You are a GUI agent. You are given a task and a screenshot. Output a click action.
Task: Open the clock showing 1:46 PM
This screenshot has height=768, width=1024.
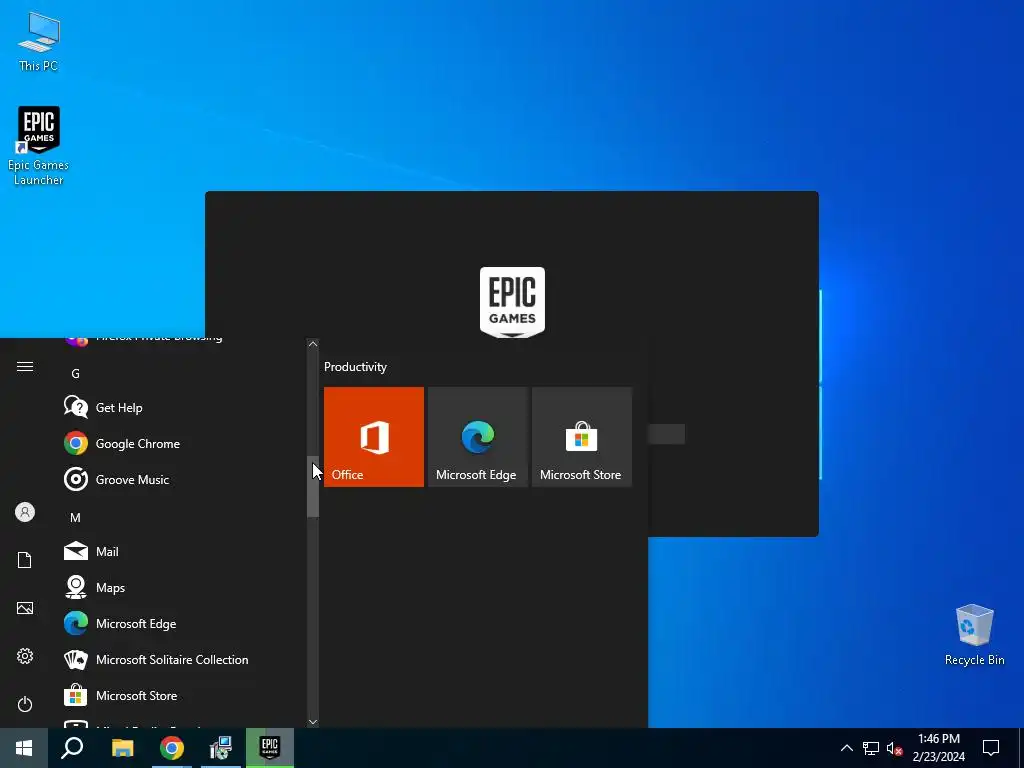pyautogui.click(x=938, y=748)
